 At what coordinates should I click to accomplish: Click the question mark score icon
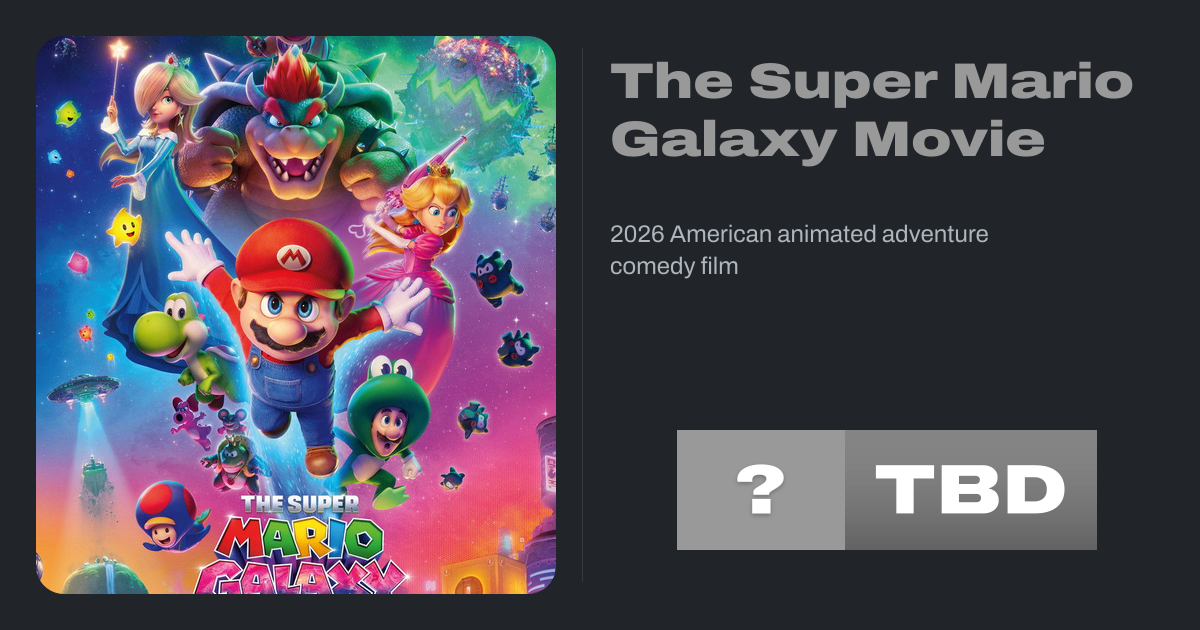(760, 490)
